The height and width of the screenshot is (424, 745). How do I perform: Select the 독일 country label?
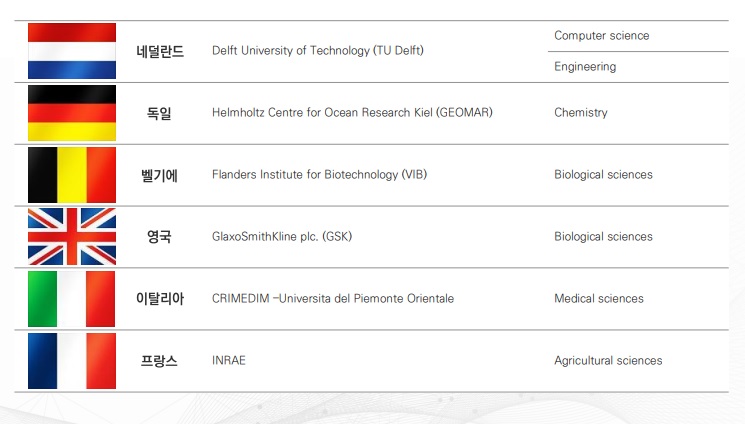(159, 113)
